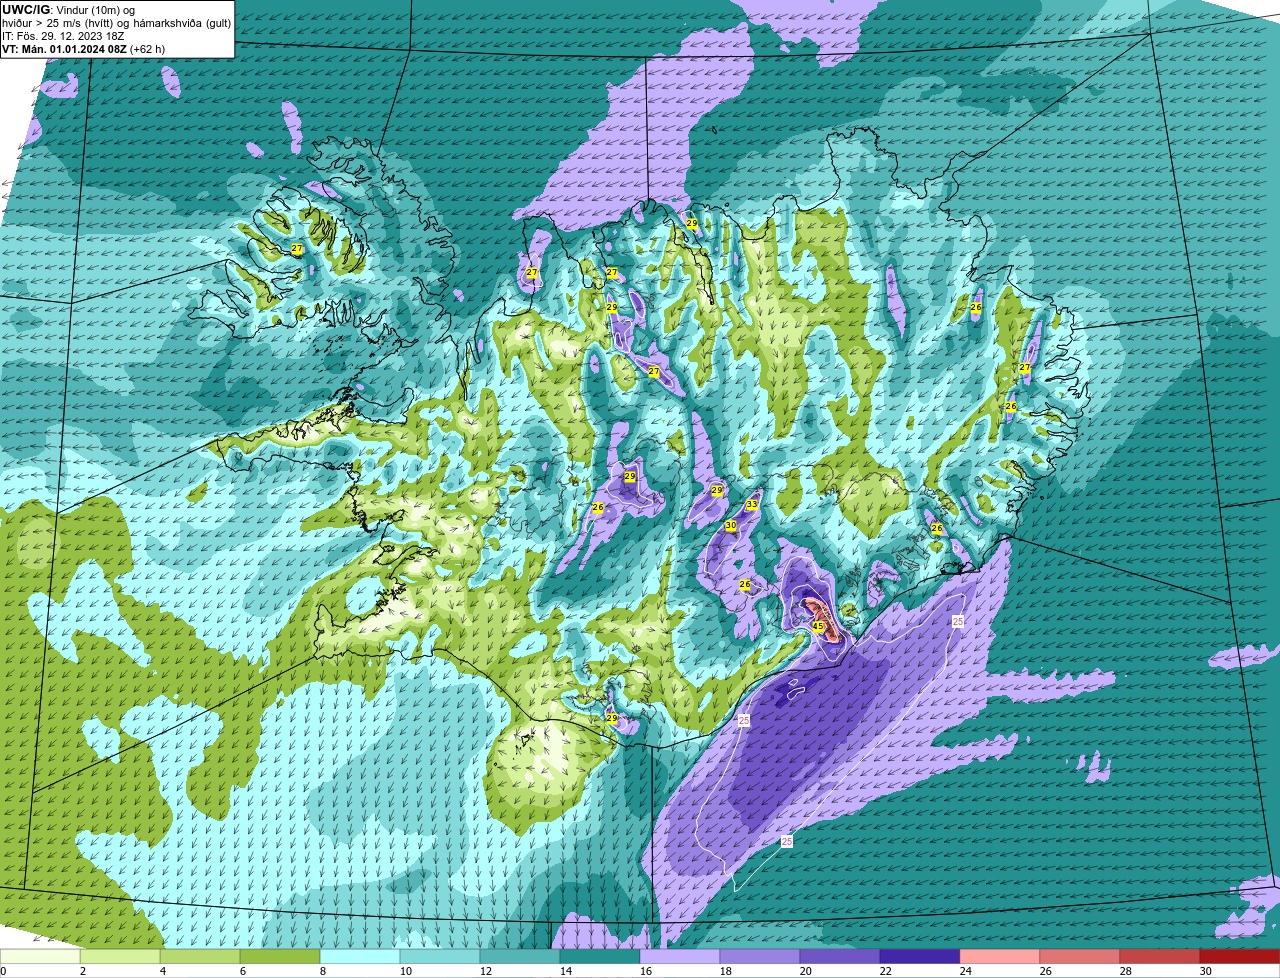Click the legend scale number 8

tap(323, 971)
